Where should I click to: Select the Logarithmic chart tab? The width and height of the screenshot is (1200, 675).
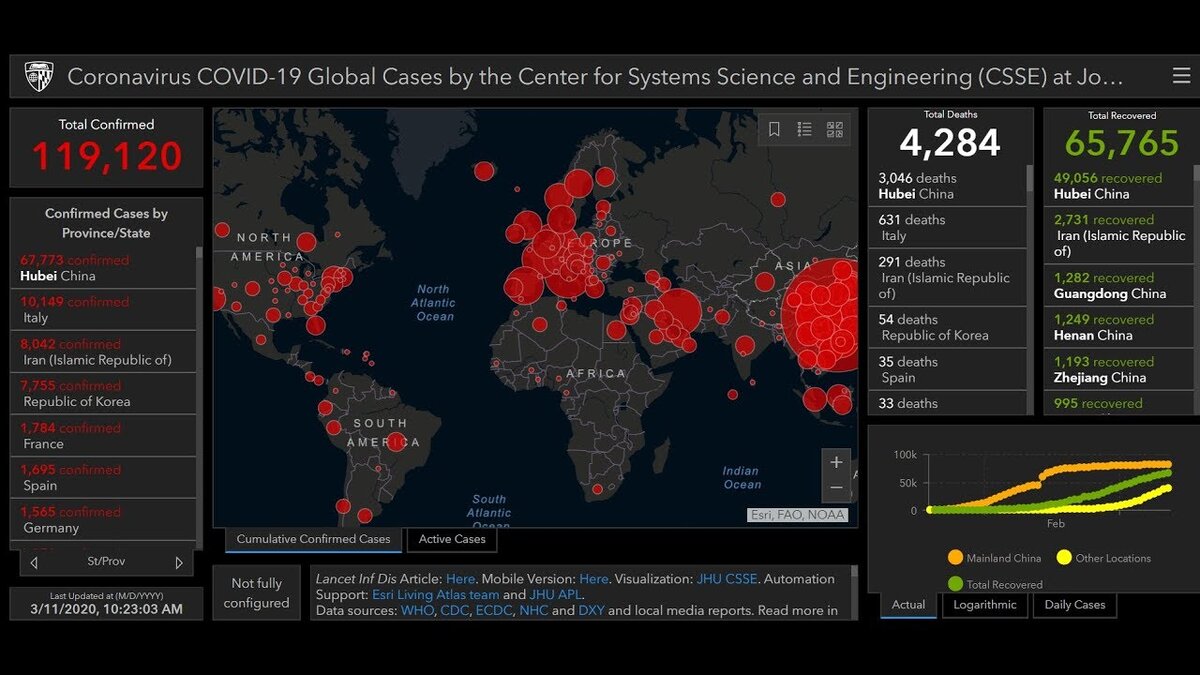(985, 605)
